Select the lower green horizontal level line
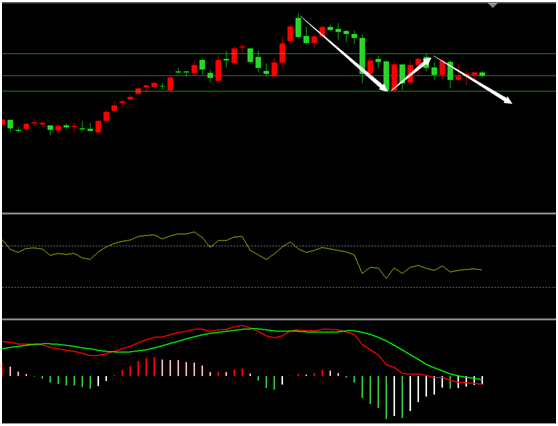 279,91
